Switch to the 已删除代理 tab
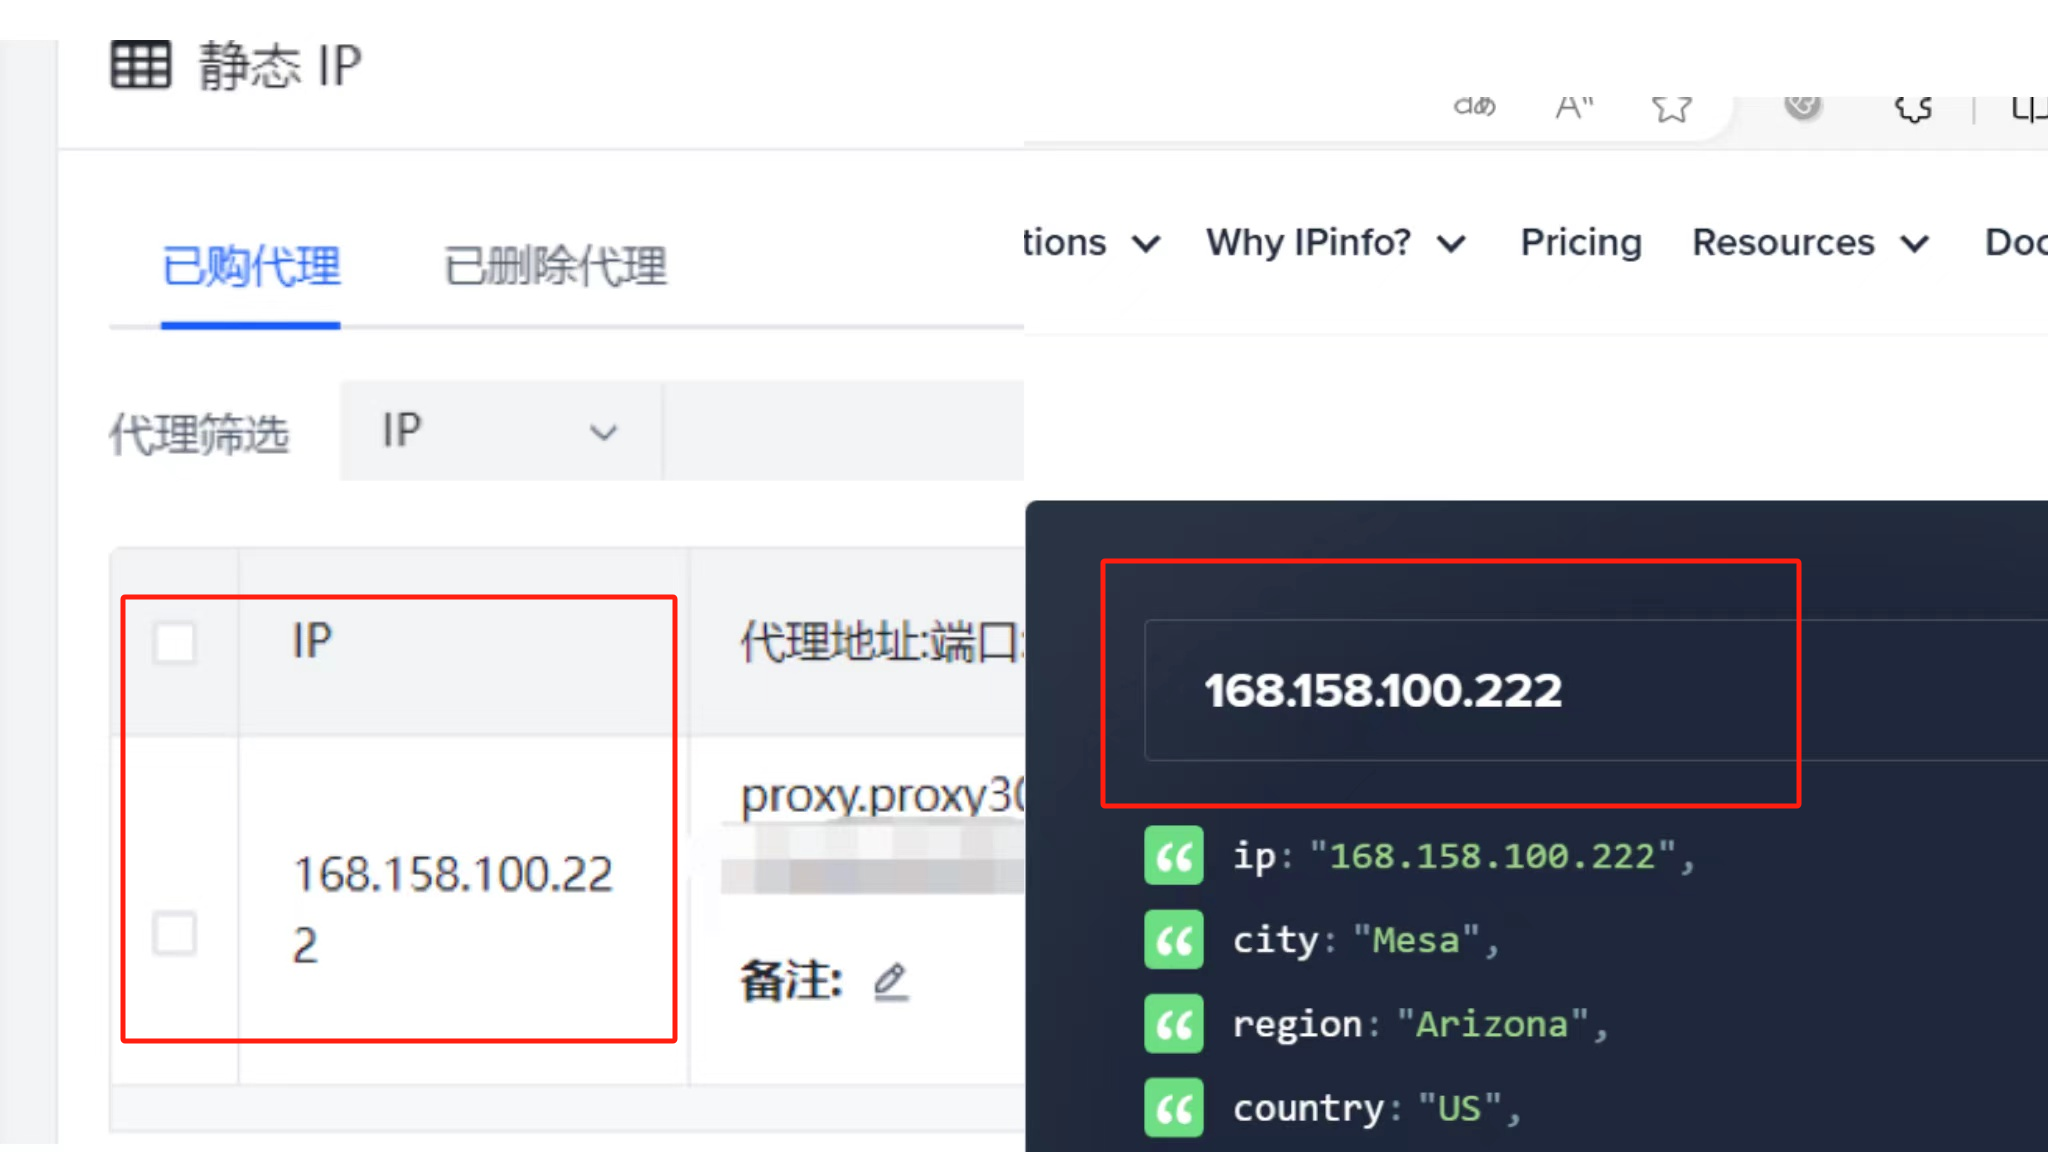 (x=554, y=263)
